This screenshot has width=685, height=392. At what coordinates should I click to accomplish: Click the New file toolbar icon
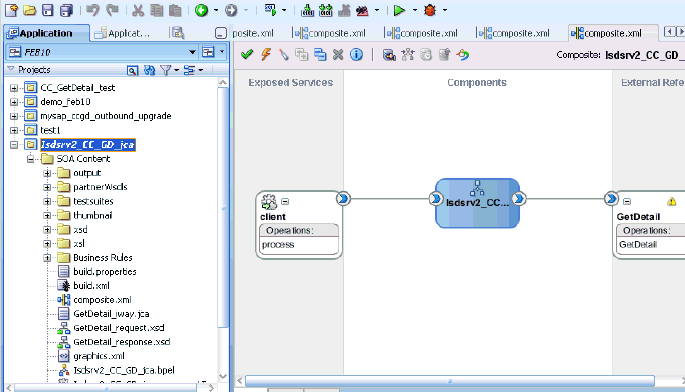[11, 10]
